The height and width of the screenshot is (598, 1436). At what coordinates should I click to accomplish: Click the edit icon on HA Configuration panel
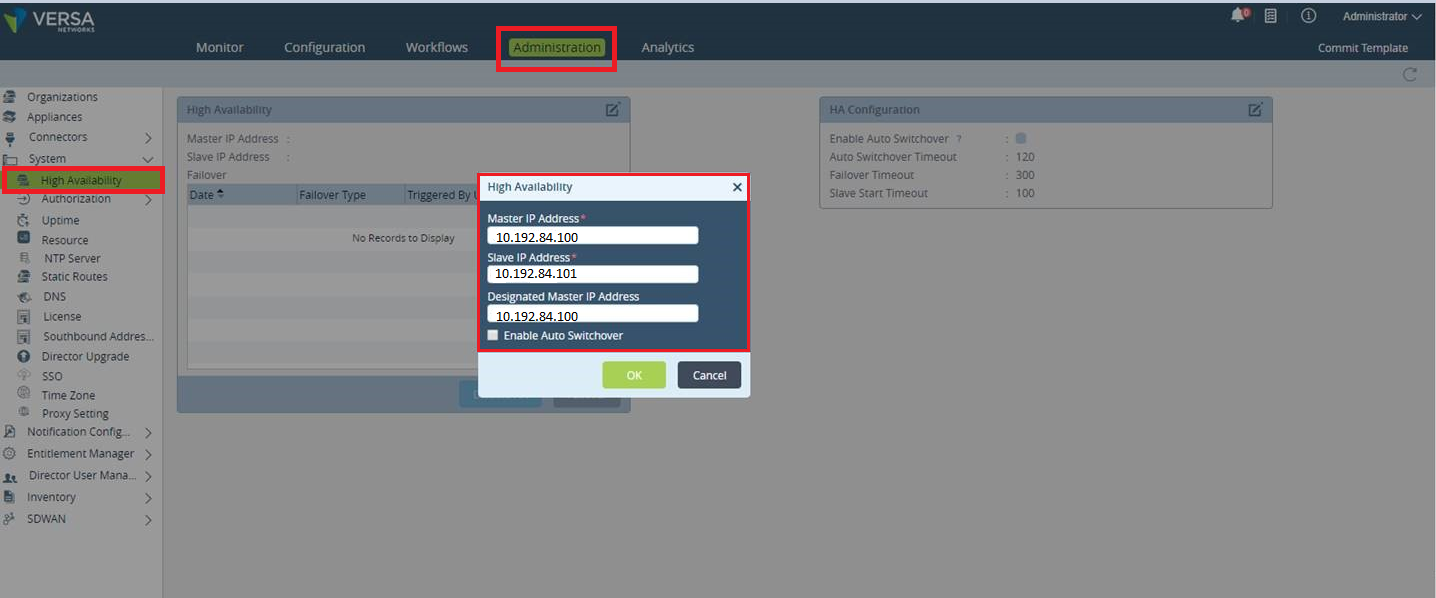click(1256, 109)
